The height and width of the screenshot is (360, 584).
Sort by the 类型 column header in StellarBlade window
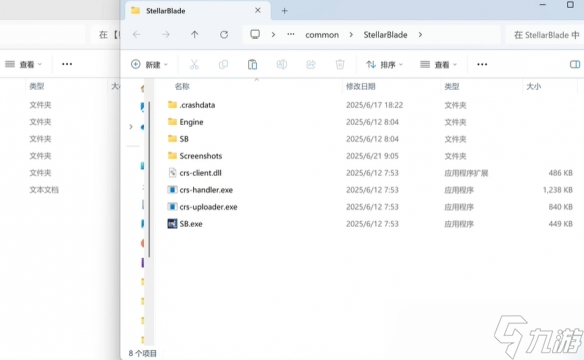coord(452,86)
